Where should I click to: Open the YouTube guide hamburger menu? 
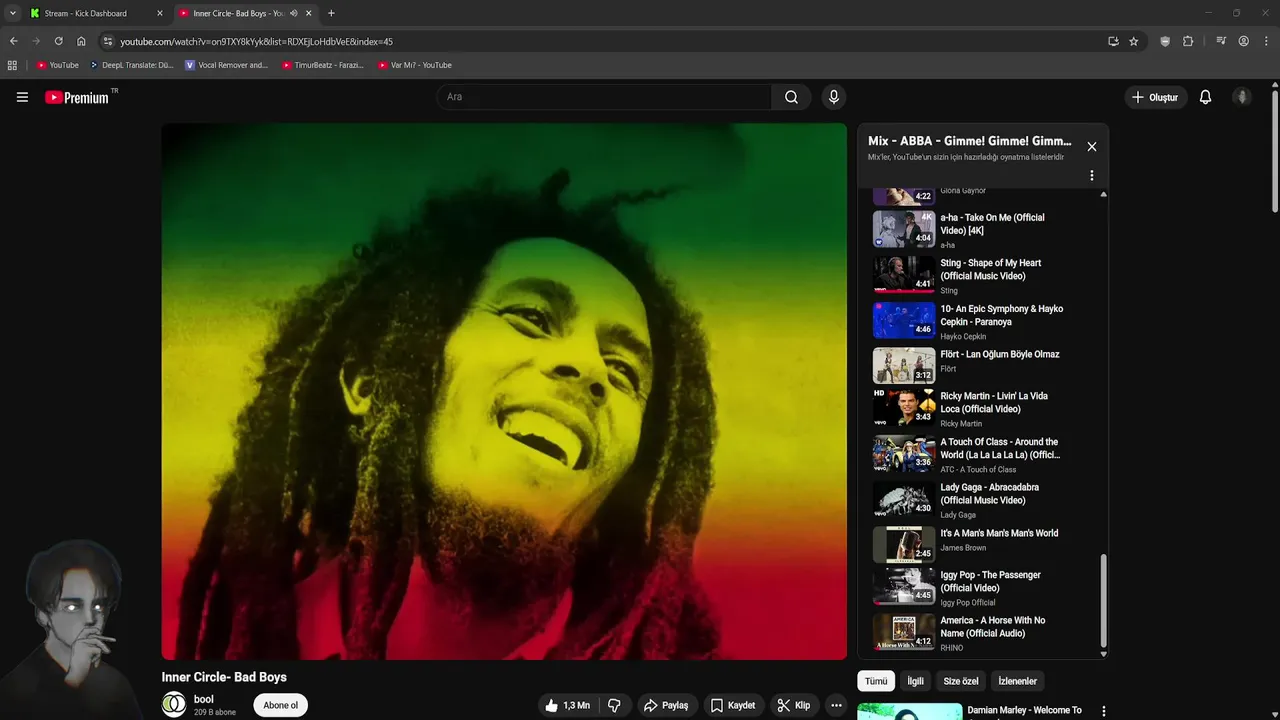click(22, 97)
